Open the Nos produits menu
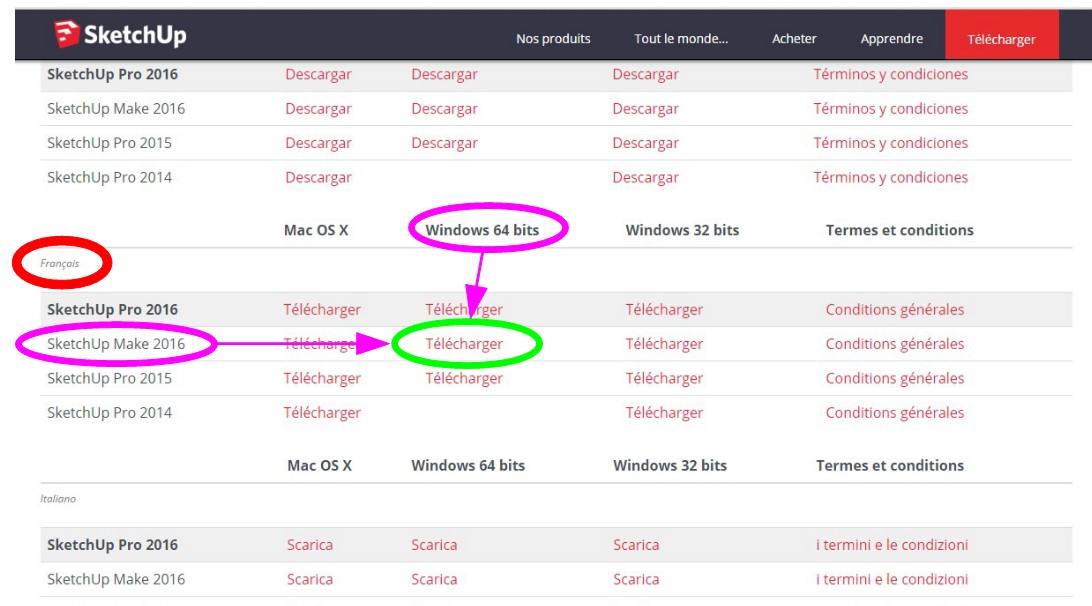Screen dimensions: 1092x606 (553, 39)
